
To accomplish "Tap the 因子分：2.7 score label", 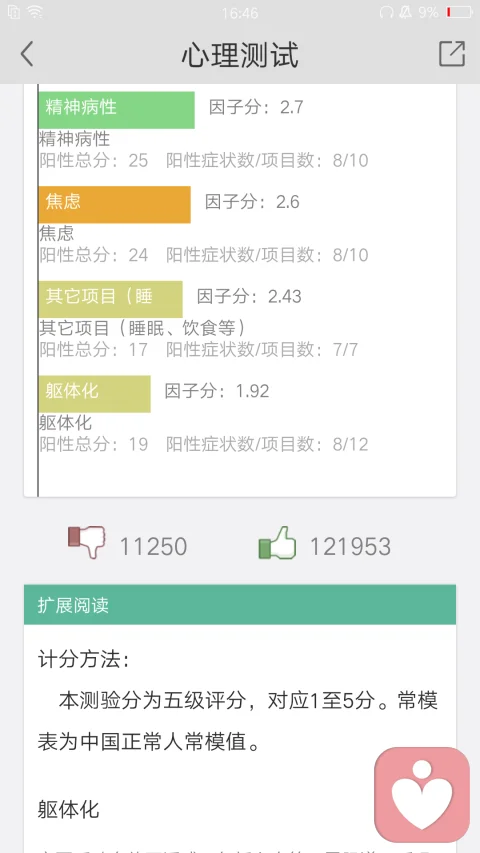I will [256, 107].
